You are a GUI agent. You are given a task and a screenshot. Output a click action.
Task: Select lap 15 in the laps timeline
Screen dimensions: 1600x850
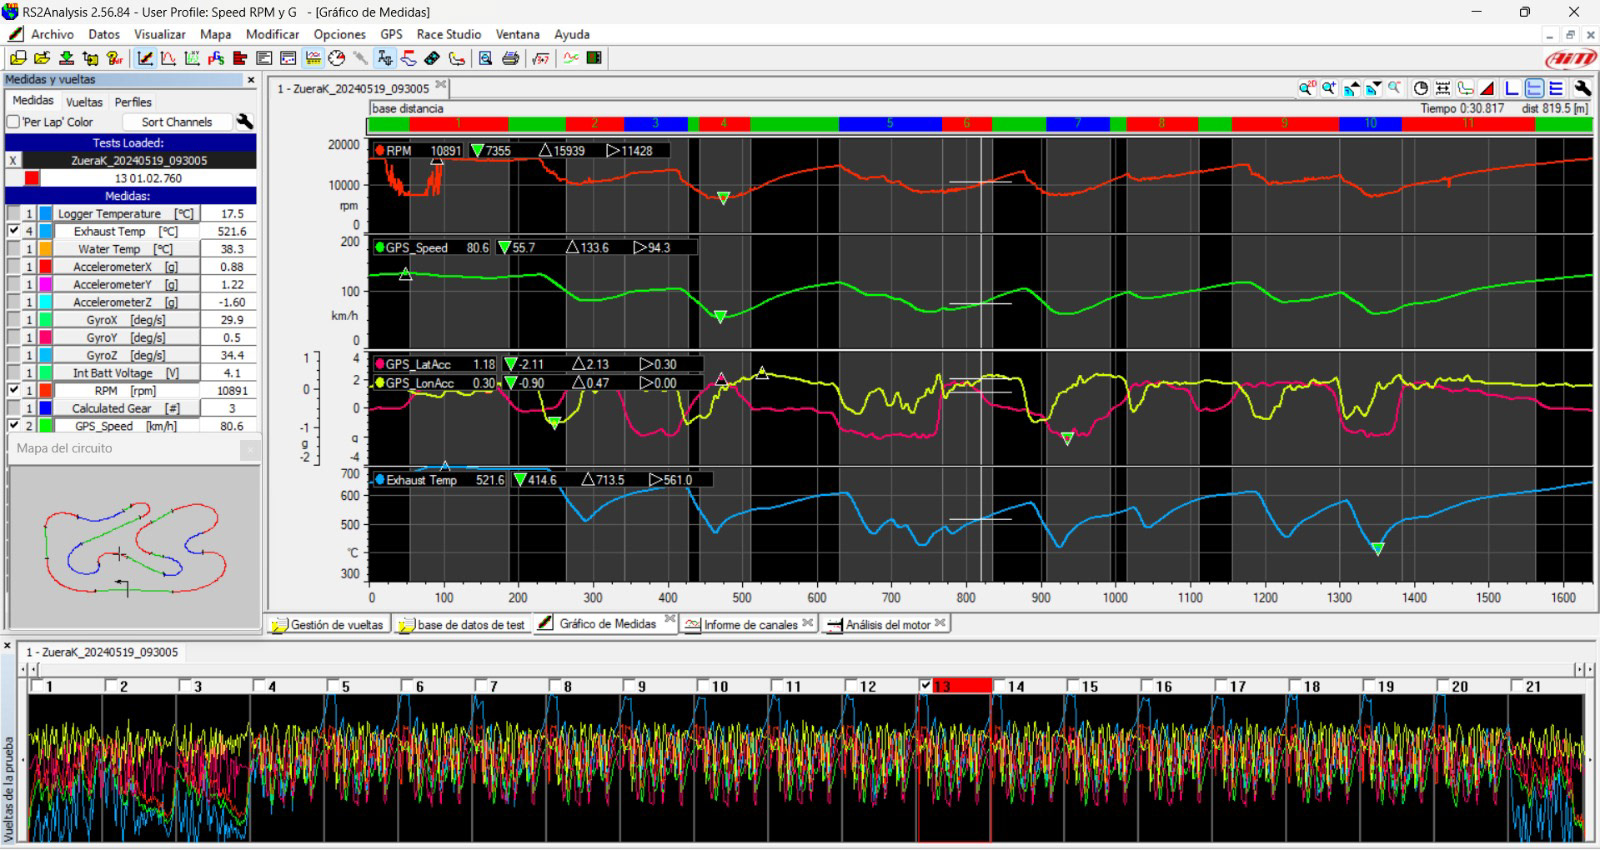[1090, 687]
